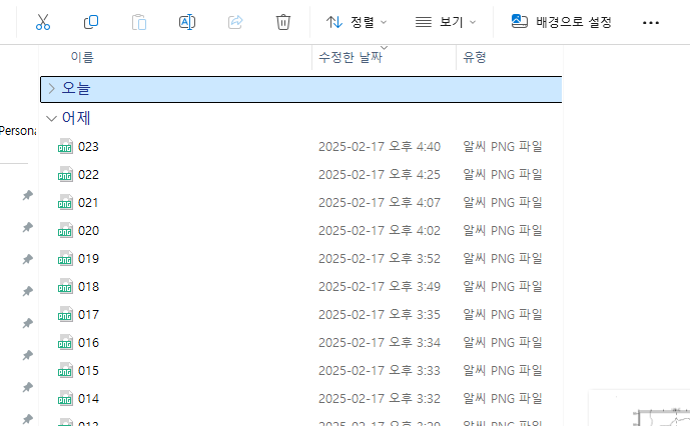Click 알씨 PNG 파일 type for file 014
Screen dimensions: 690x426
point(502,399)
